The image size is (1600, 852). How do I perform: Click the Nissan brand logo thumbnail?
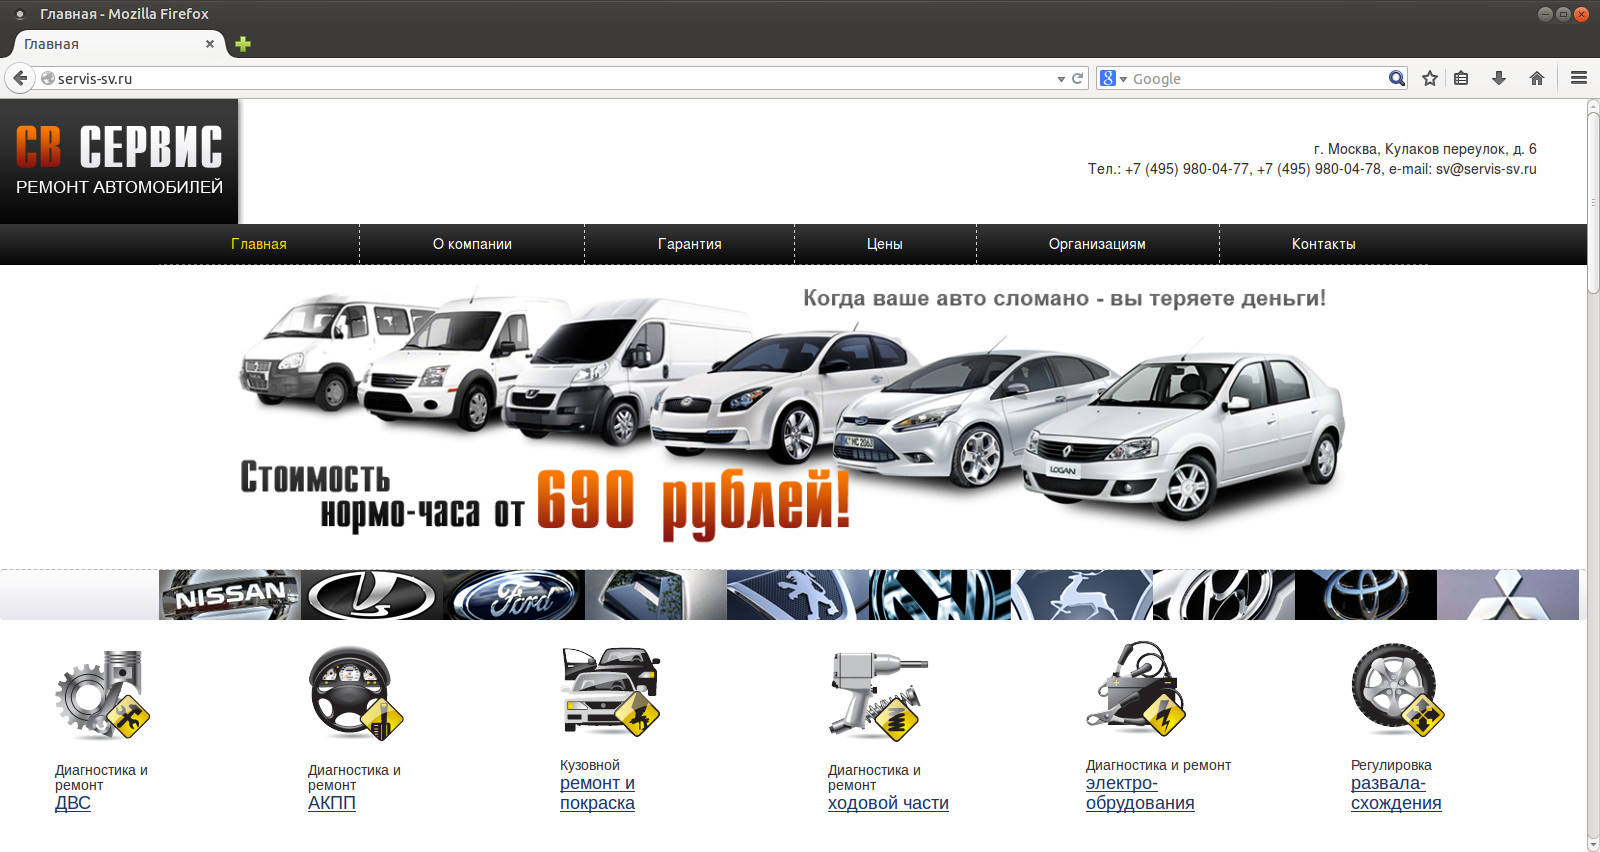point(229,595)
